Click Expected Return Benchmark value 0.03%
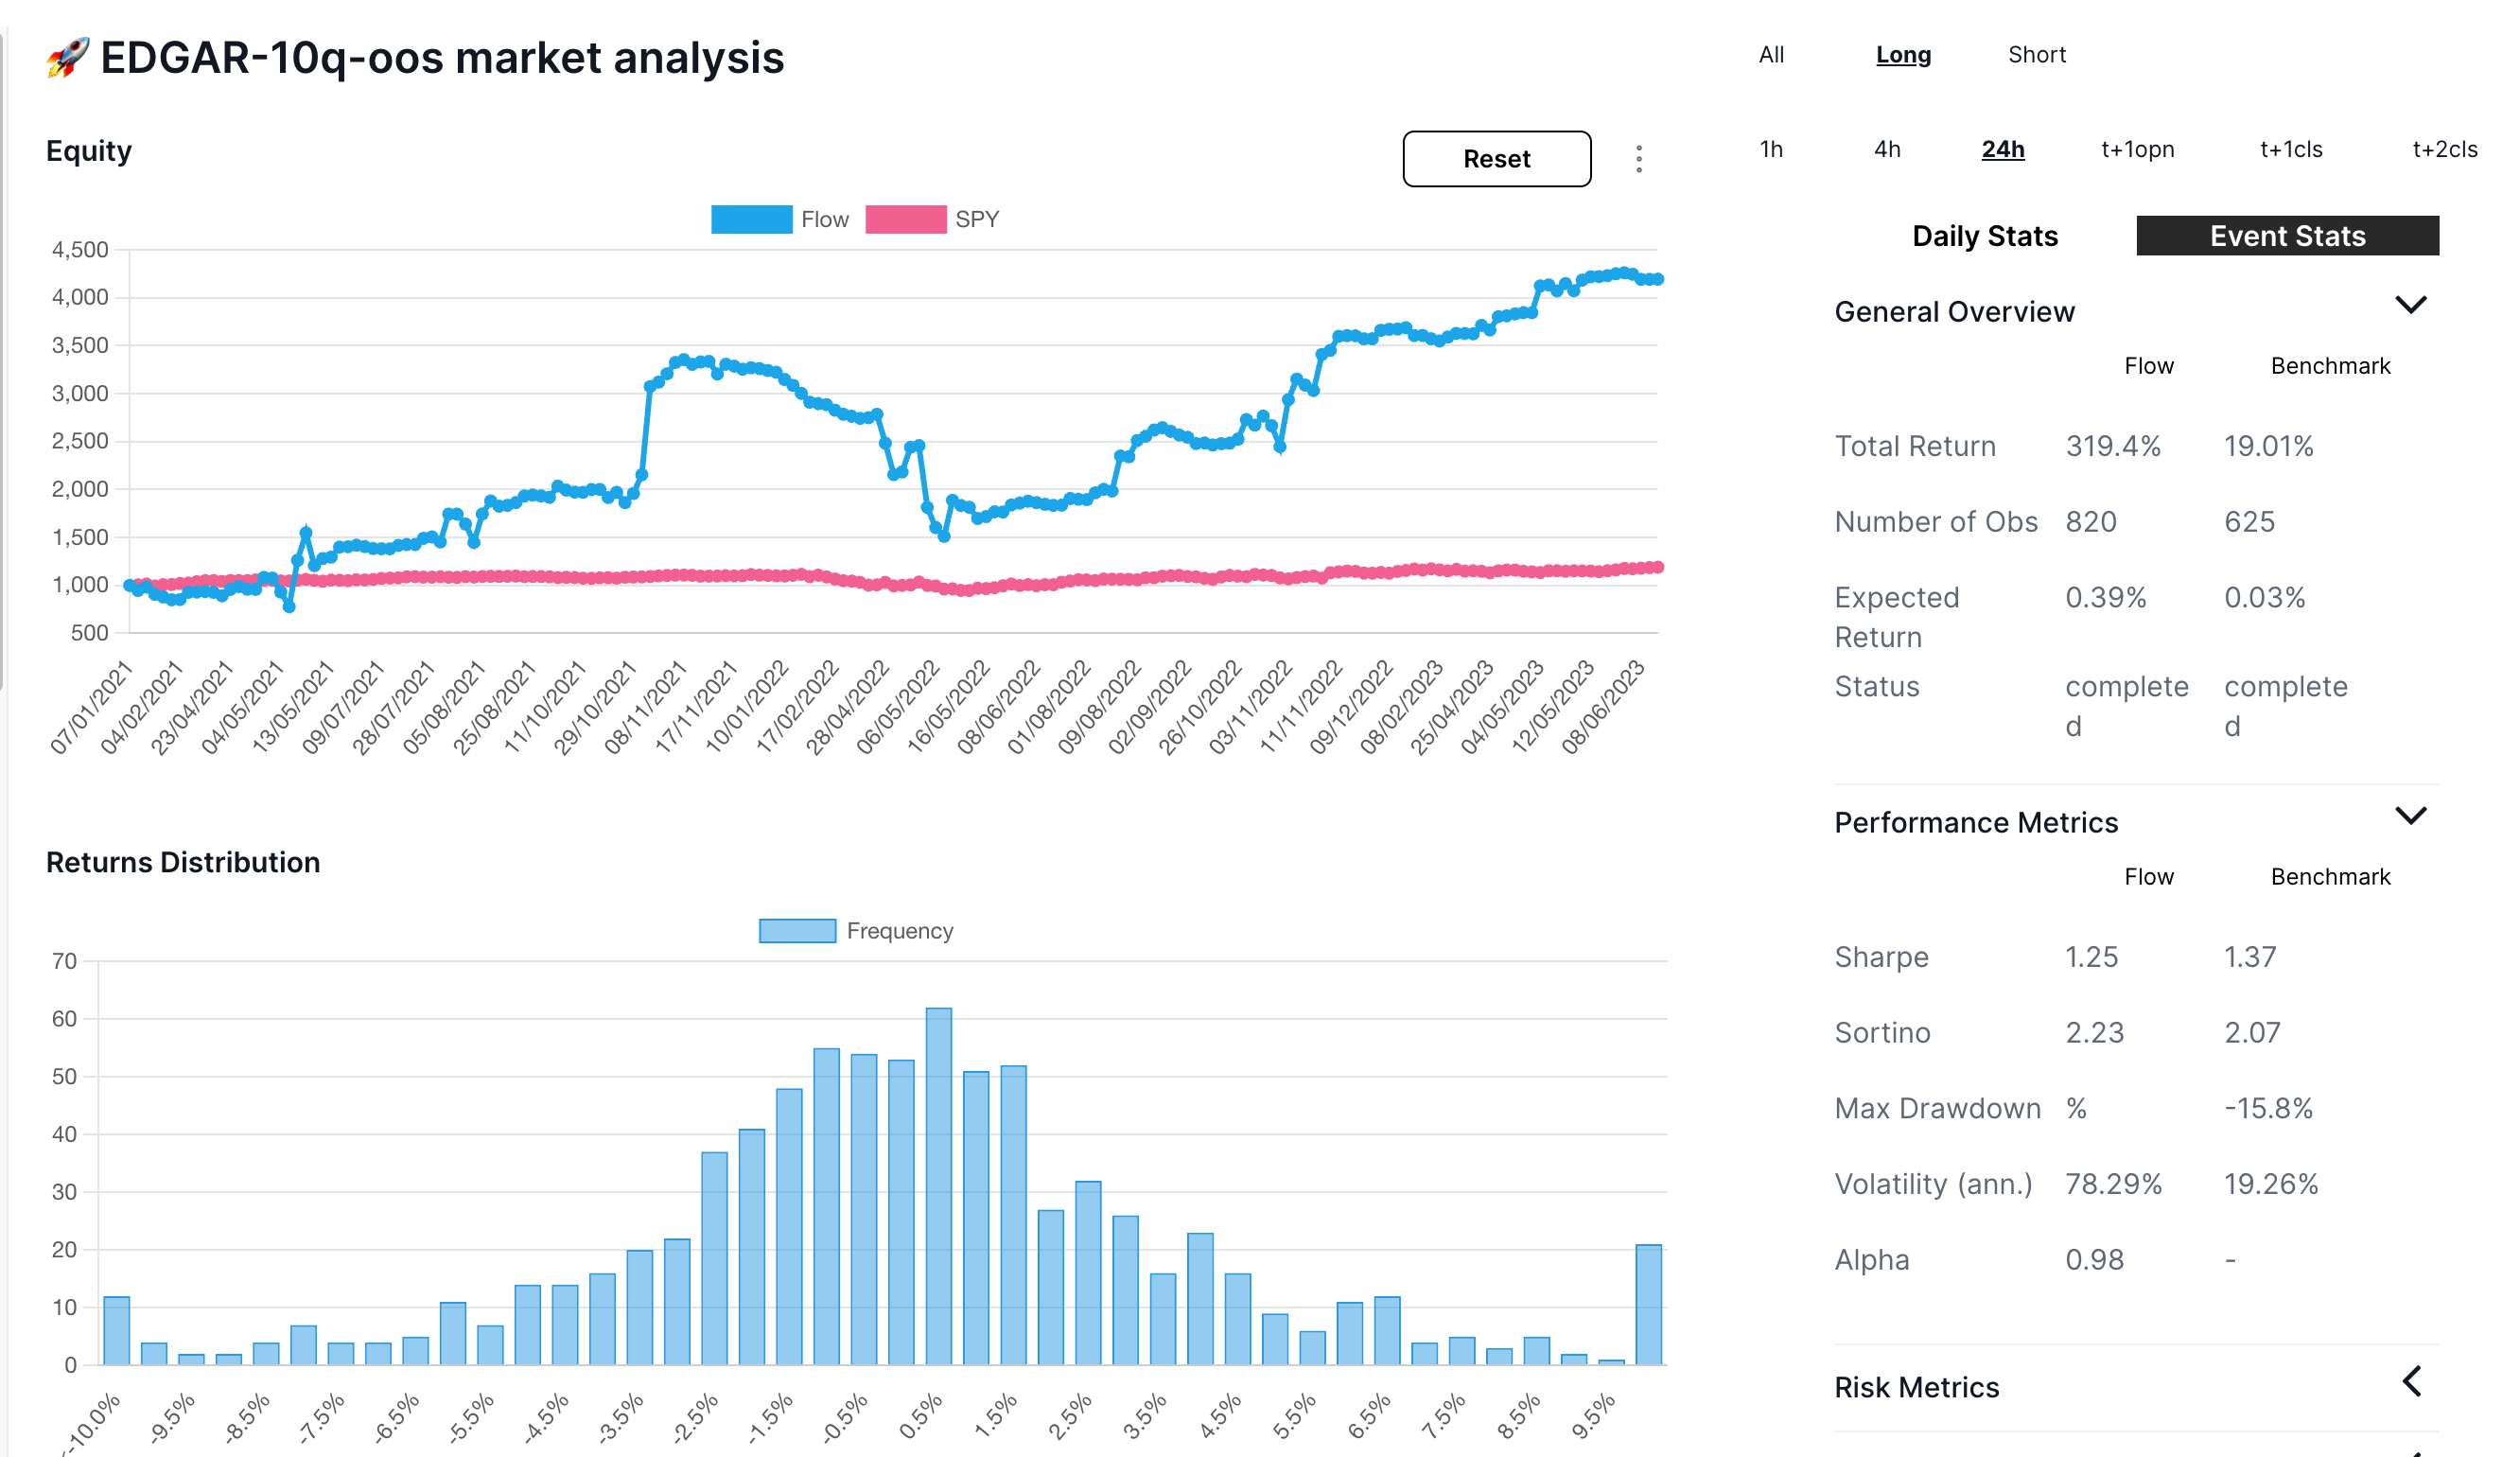Viewport: 2520px width, 1457px height. 2263,598
